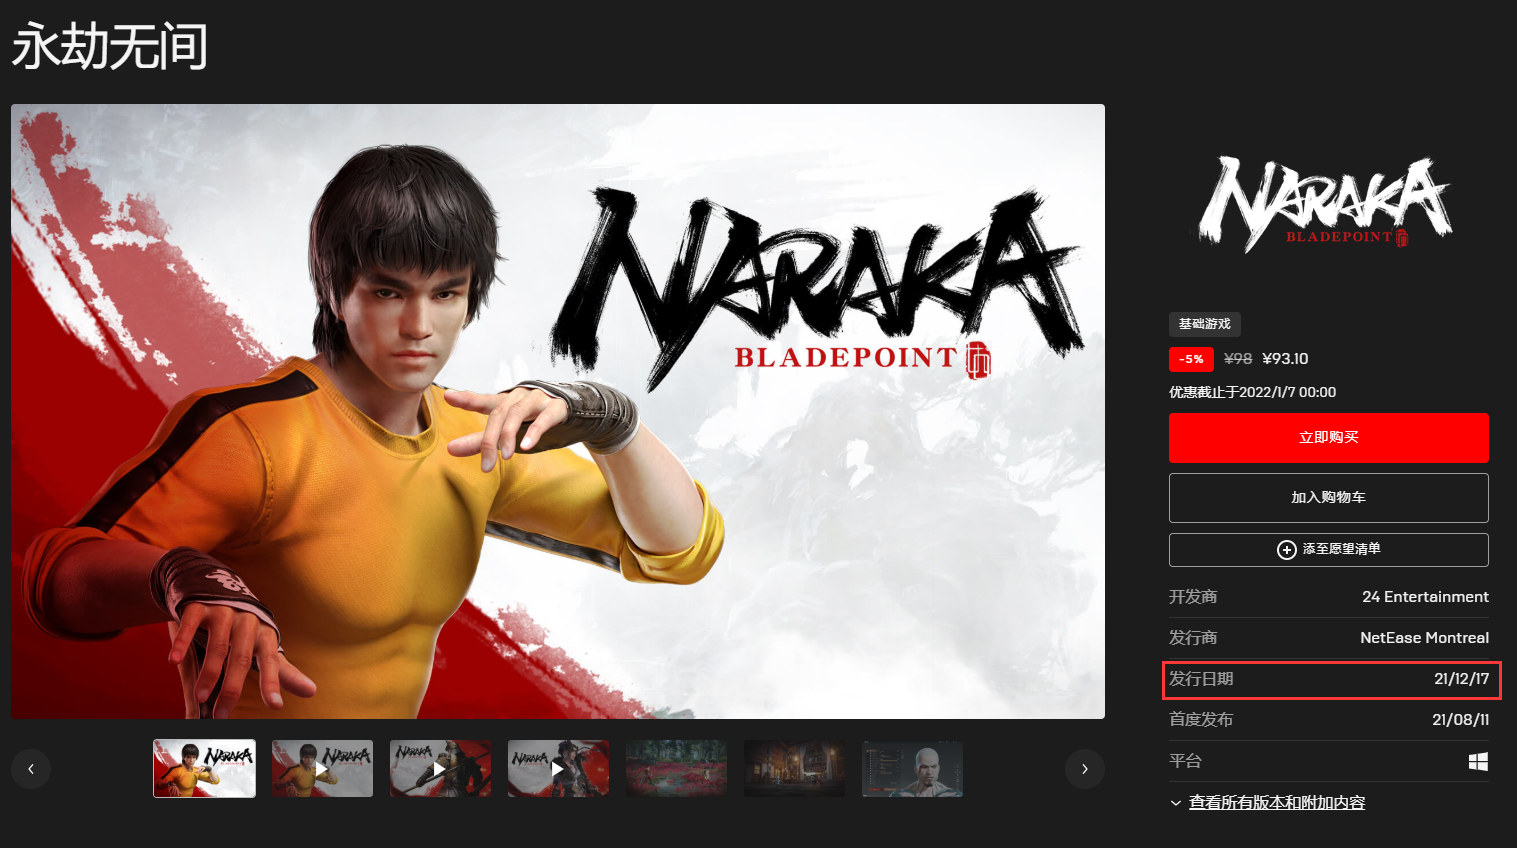Image resolution: width=1517 pixels, height=848 pixels.
Task: Open the dark building screenshot thumbnail
Action: (x=794, y=769)
